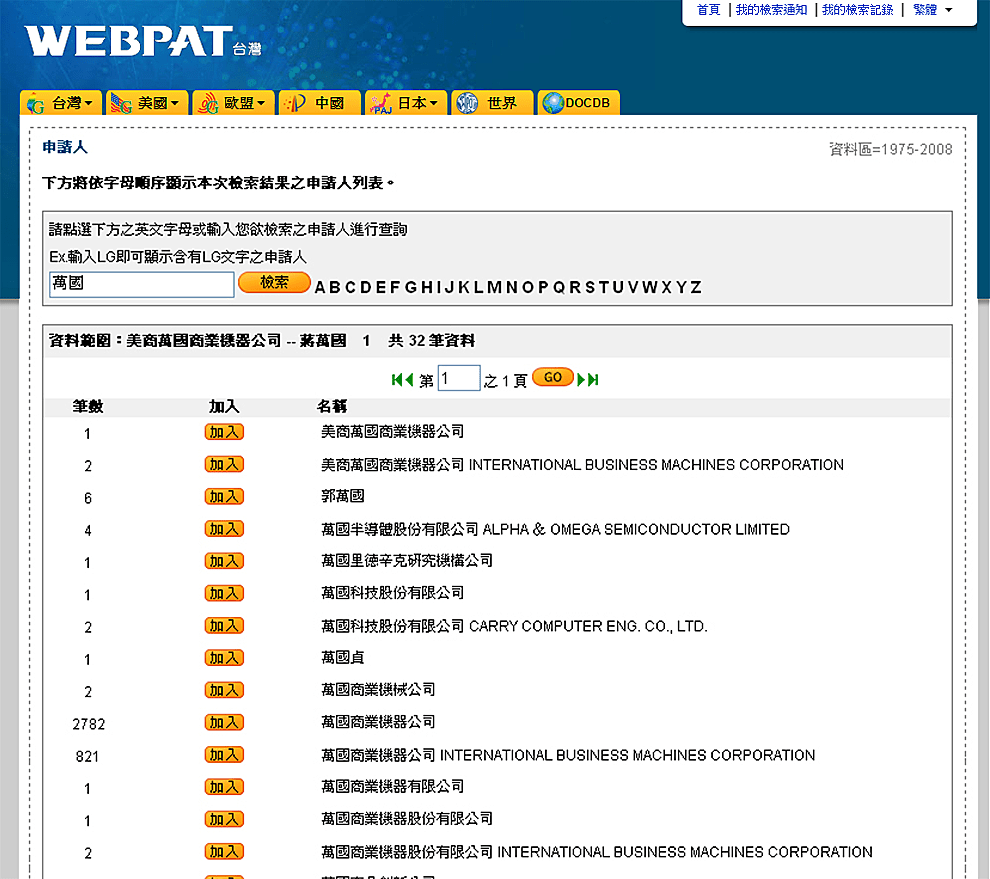Switch to the 中國 tab
Image resolution: width=990 pixels, height=879 pixels.
coord(319,103)
